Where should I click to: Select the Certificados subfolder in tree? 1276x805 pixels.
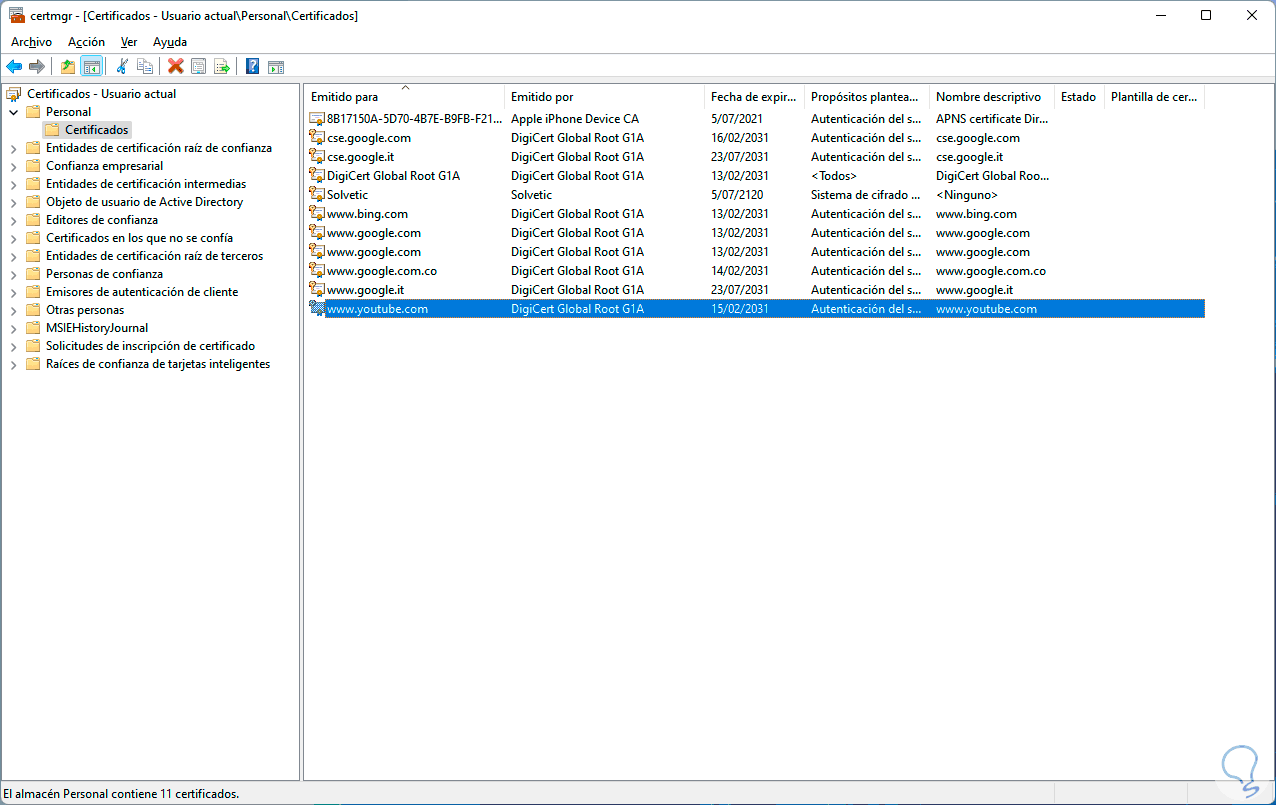tap(97, 130)
